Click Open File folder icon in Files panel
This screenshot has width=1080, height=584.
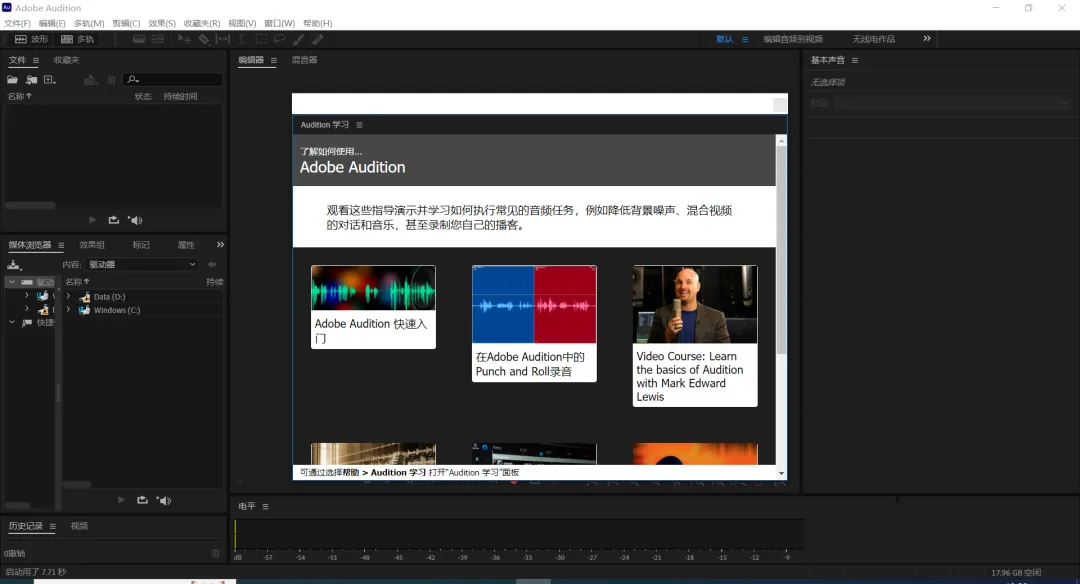[12, 80]
